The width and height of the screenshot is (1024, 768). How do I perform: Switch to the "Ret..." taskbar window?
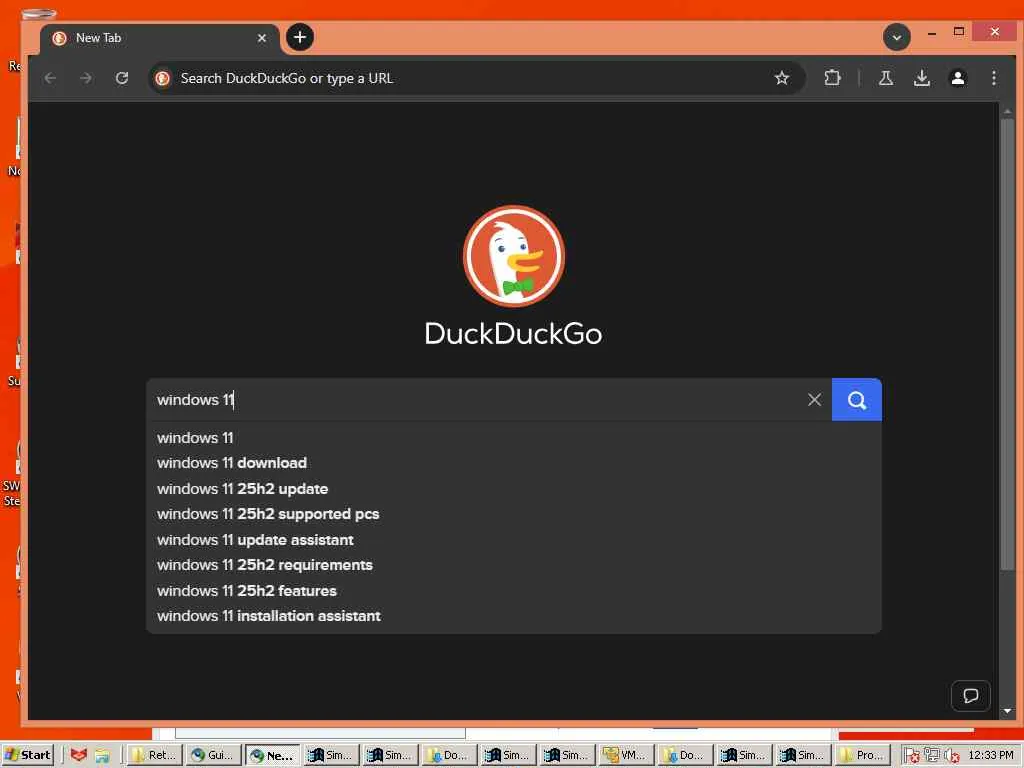pyautogui.click(x=154, y=755)
